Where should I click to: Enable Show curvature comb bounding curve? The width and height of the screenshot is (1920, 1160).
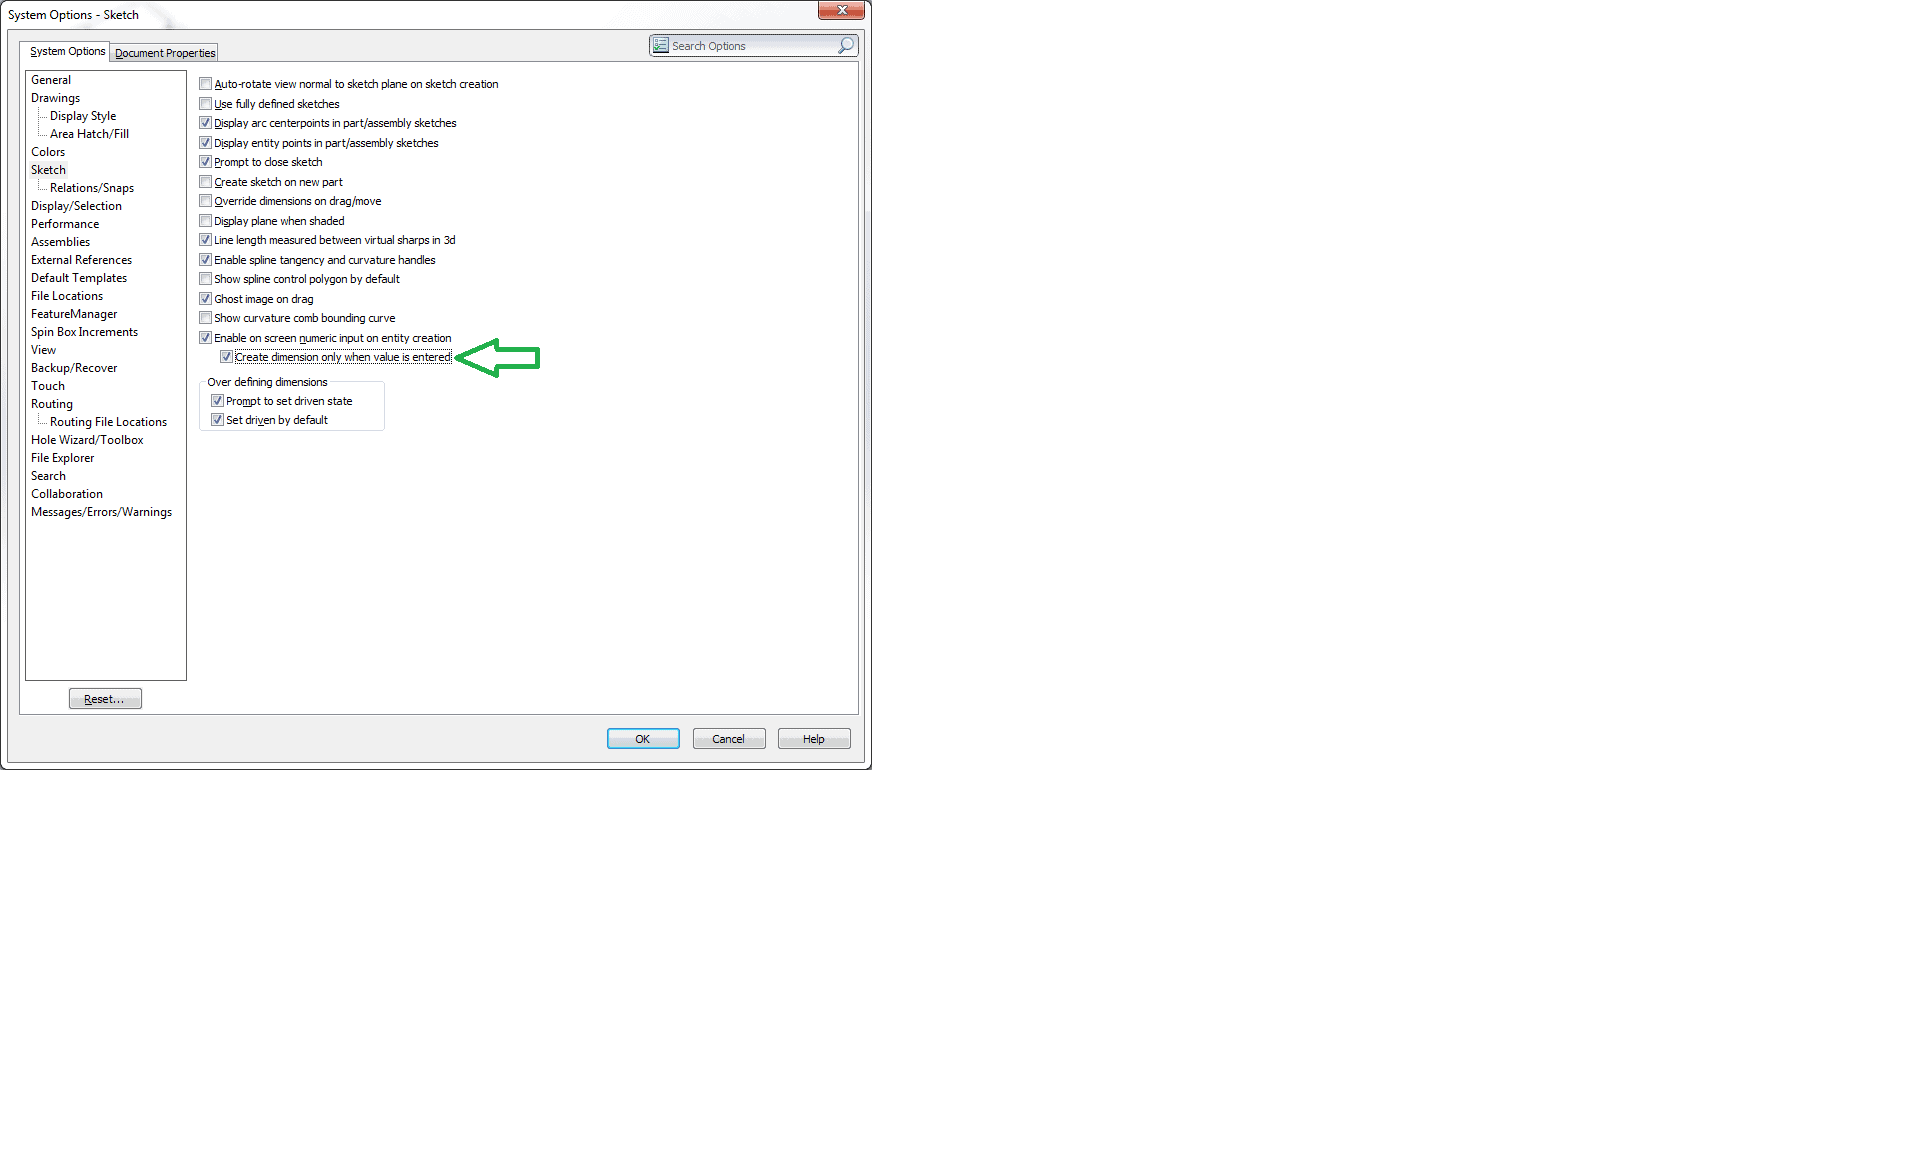coord(205,318)
